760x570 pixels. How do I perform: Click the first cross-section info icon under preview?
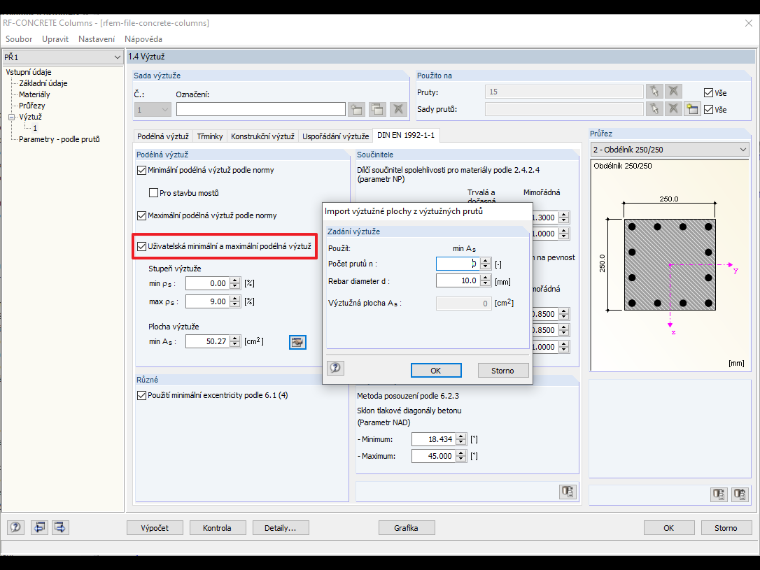coord(719,494)
